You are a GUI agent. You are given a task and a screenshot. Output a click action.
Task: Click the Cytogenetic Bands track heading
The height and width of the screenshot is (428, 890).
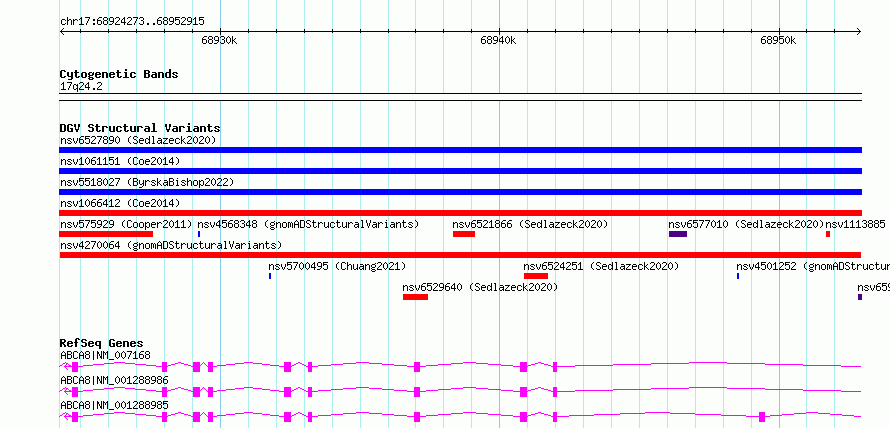[x=119, y=74]
